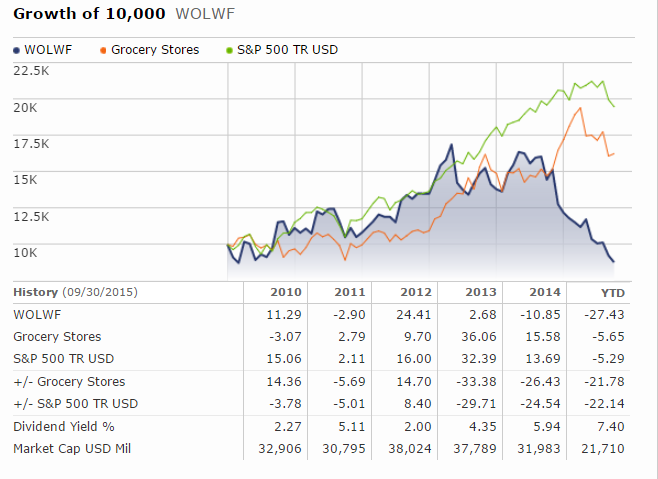Click +/- S&P 500 TR USD row label
This screenshot has height=479, width=658.
pyautogui.click(x=76, y=404)
